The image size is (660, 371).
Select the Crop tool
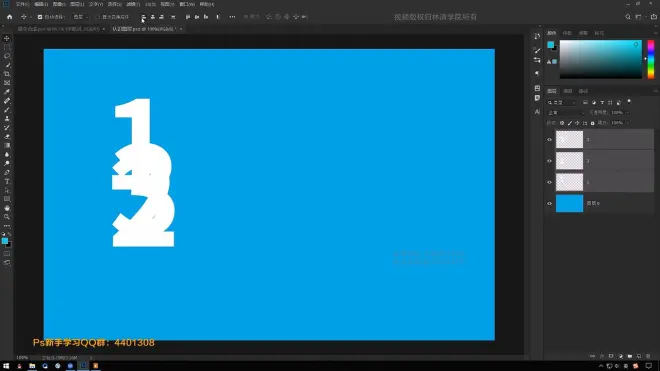7,74
